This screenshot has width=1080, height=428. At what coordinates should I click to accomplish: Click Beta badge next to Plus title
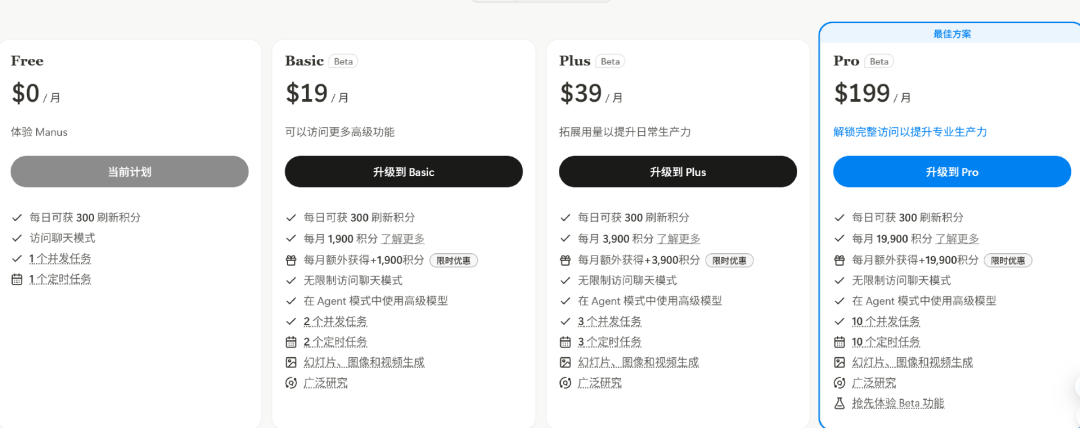pos(611,61)
